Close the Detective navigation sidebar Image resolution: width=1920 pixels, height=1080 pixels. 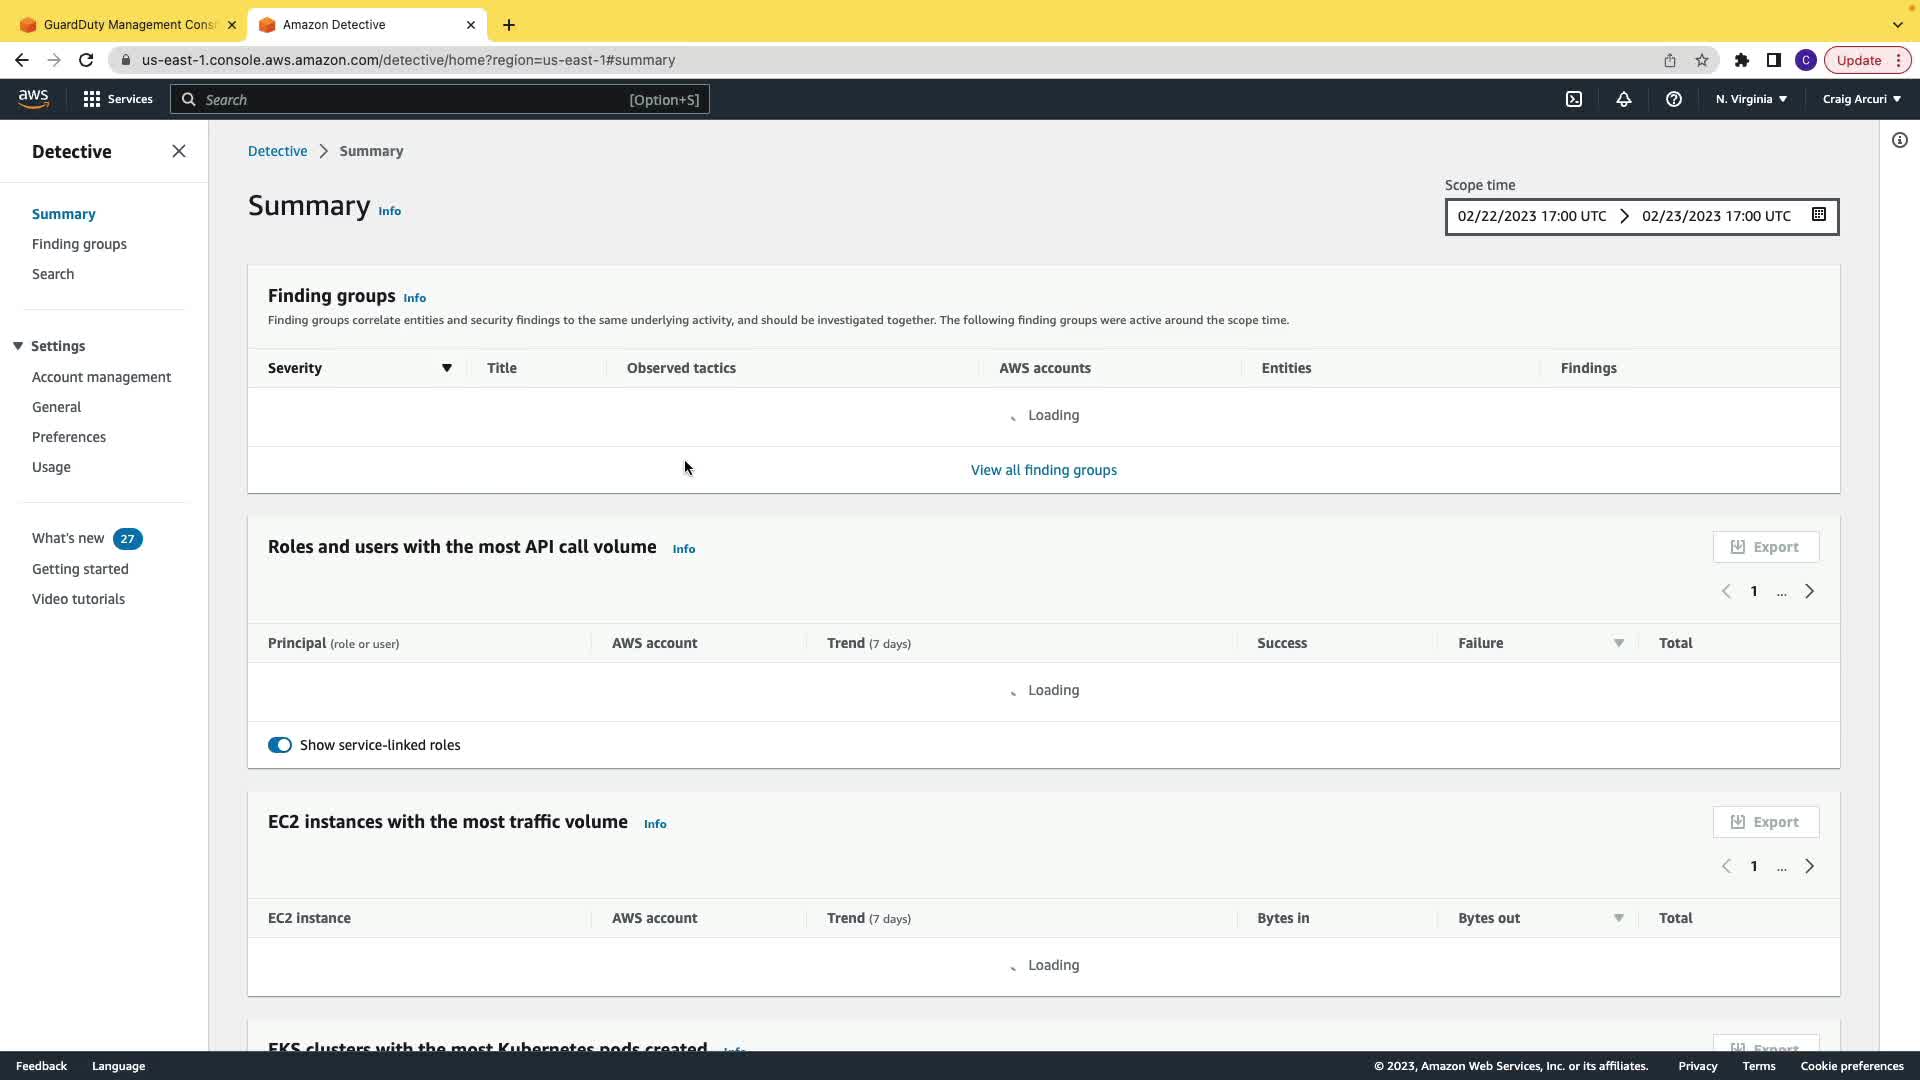[x=179, y=151]
